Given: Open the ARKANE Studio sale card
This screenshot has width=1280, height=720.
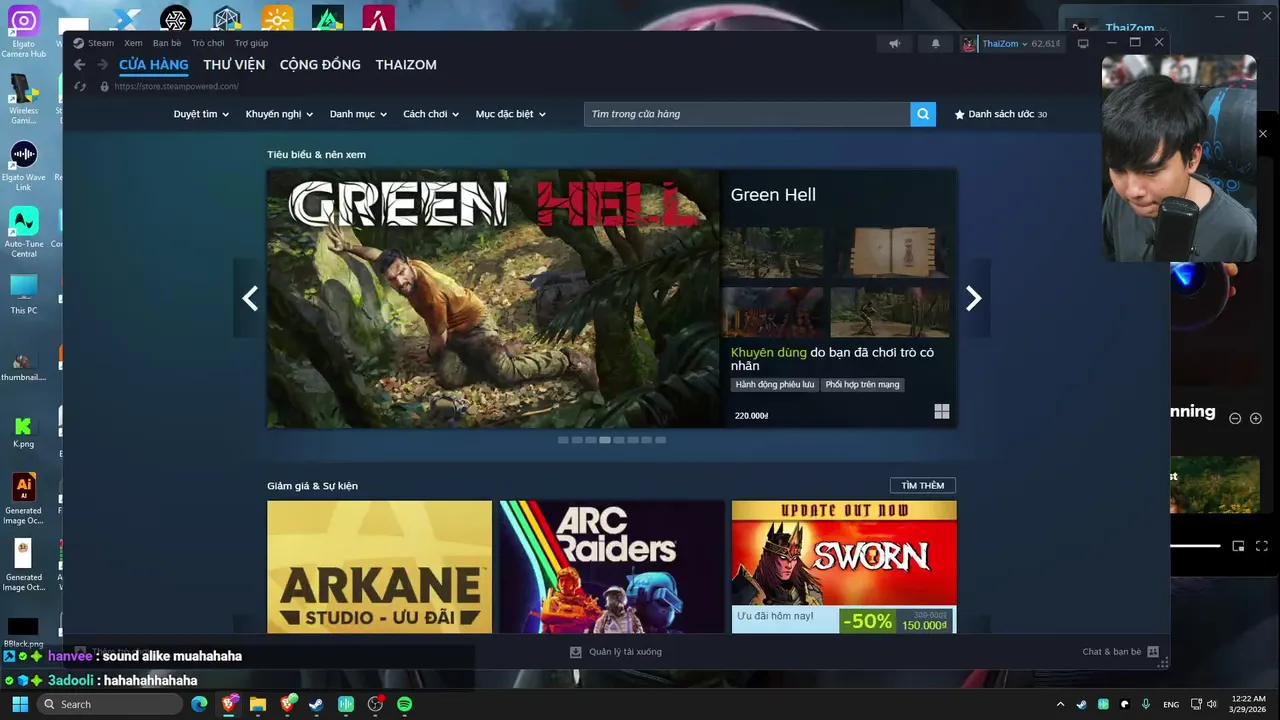Looking at the screenshot, I should click(x=380, y=567).
